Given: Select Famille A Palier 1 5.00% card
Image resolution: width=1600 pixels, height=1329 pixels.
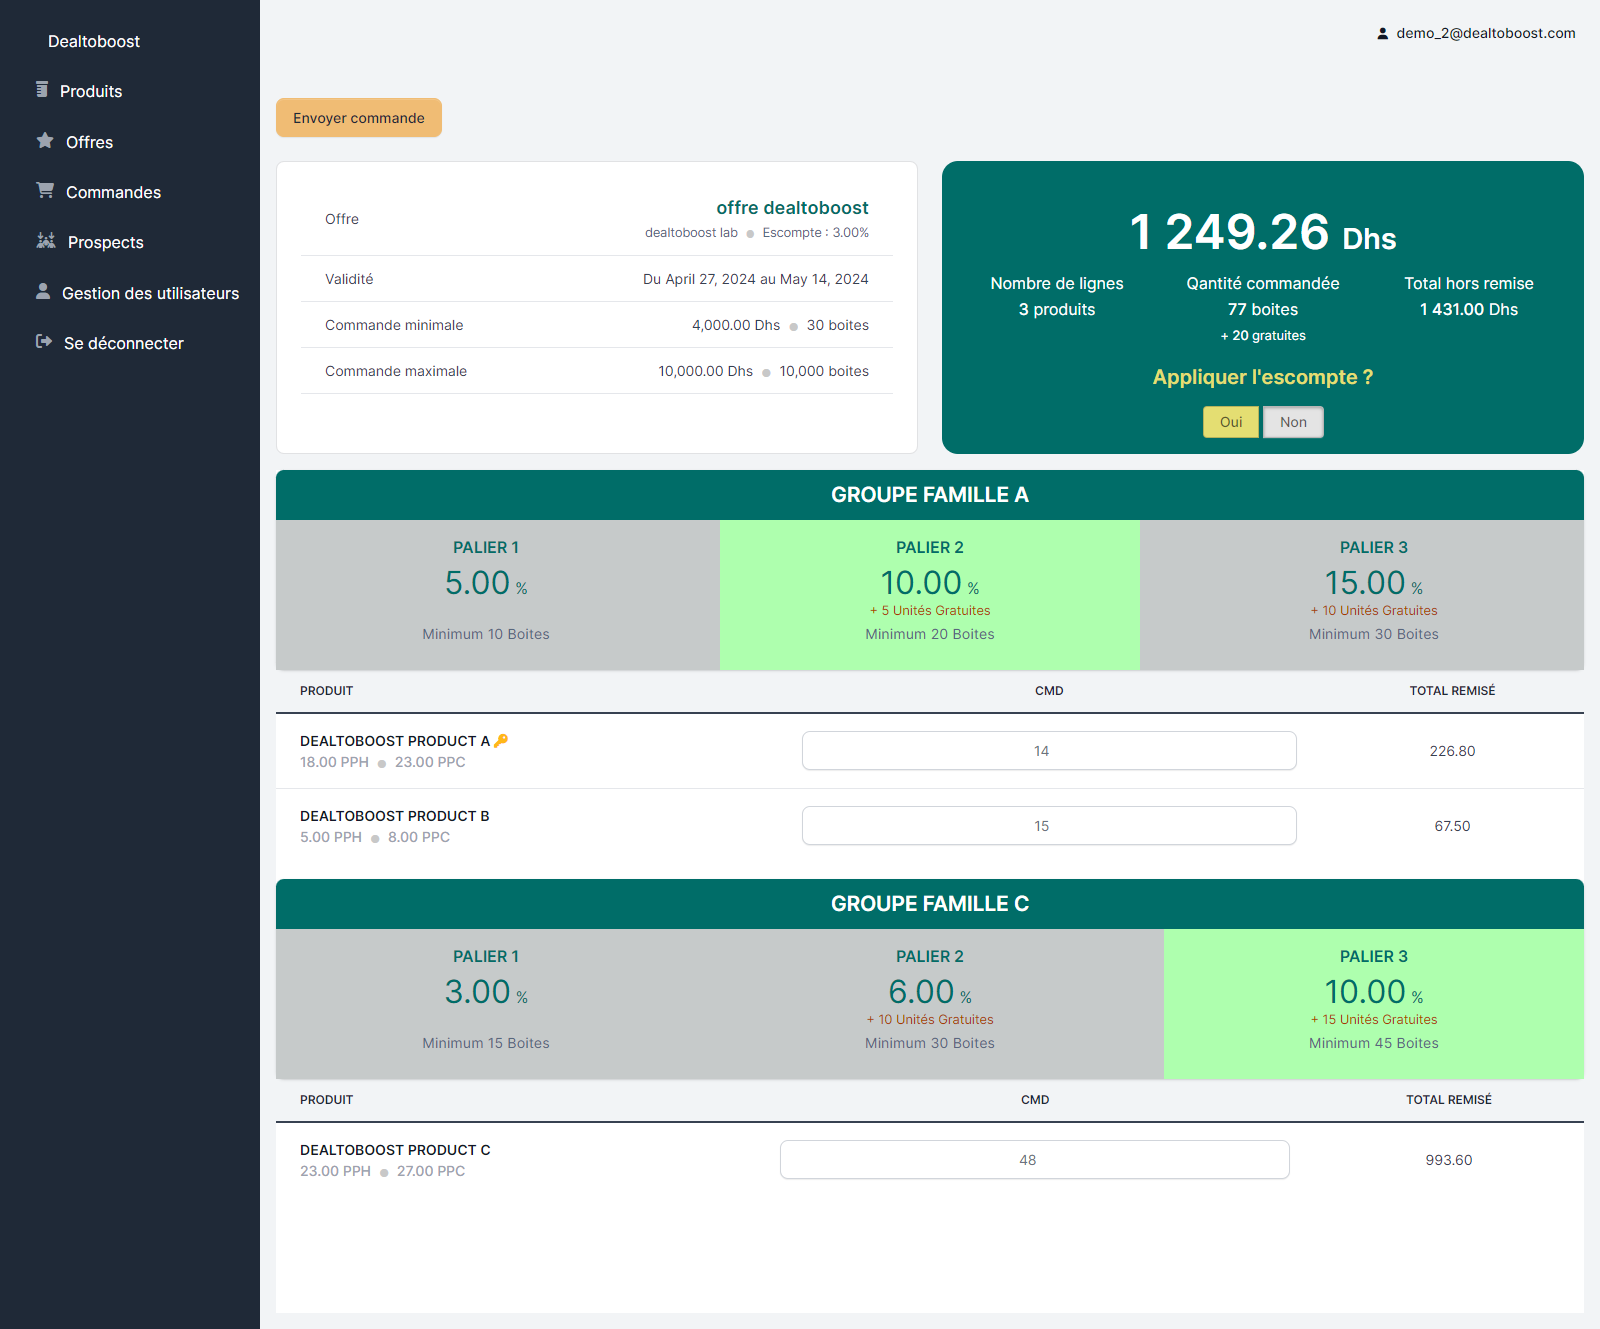Looking at the screenshot, I should pyautogui.click(x=498, y=595).
